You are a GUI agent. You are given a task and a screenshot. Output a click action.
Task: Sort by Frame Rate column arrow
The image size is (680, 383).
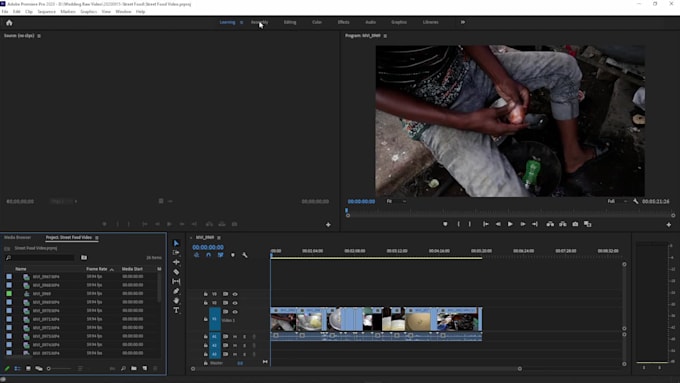[x=112, y=269]
